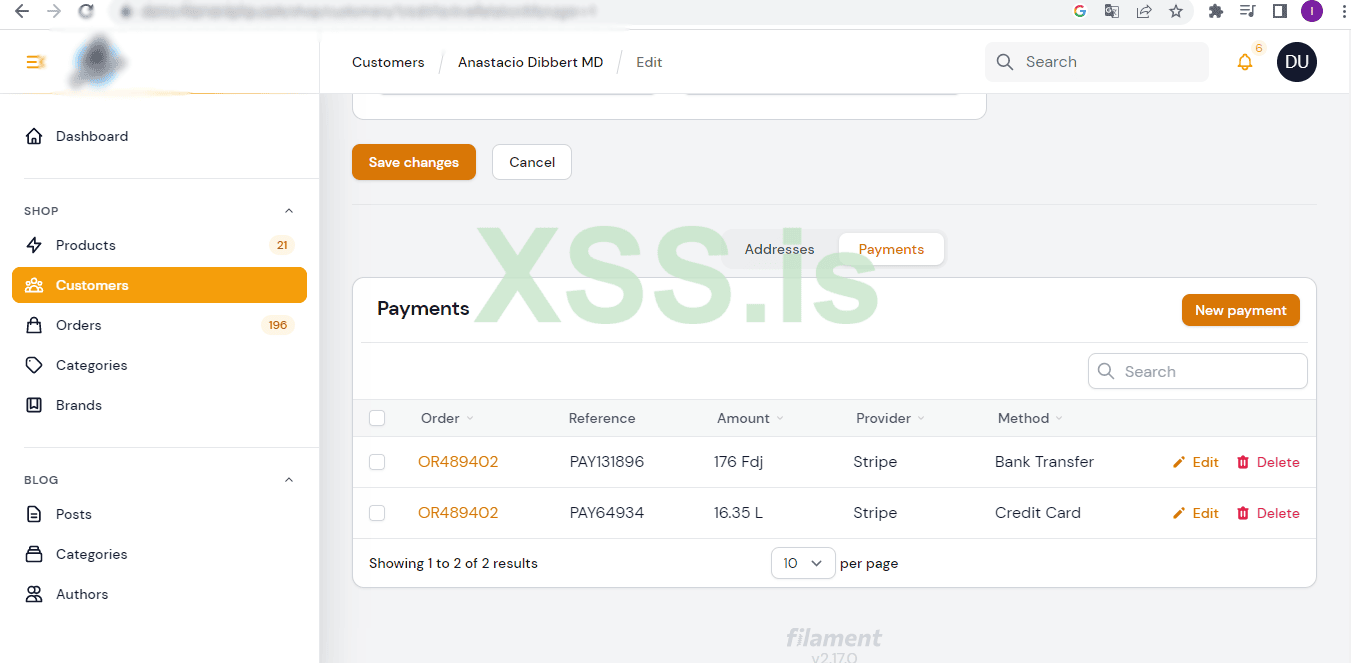Image resolution: width=1351 pixels, height=663 pixels.
Task: Open Brands in the sidebar
Action: pos(159,405)
